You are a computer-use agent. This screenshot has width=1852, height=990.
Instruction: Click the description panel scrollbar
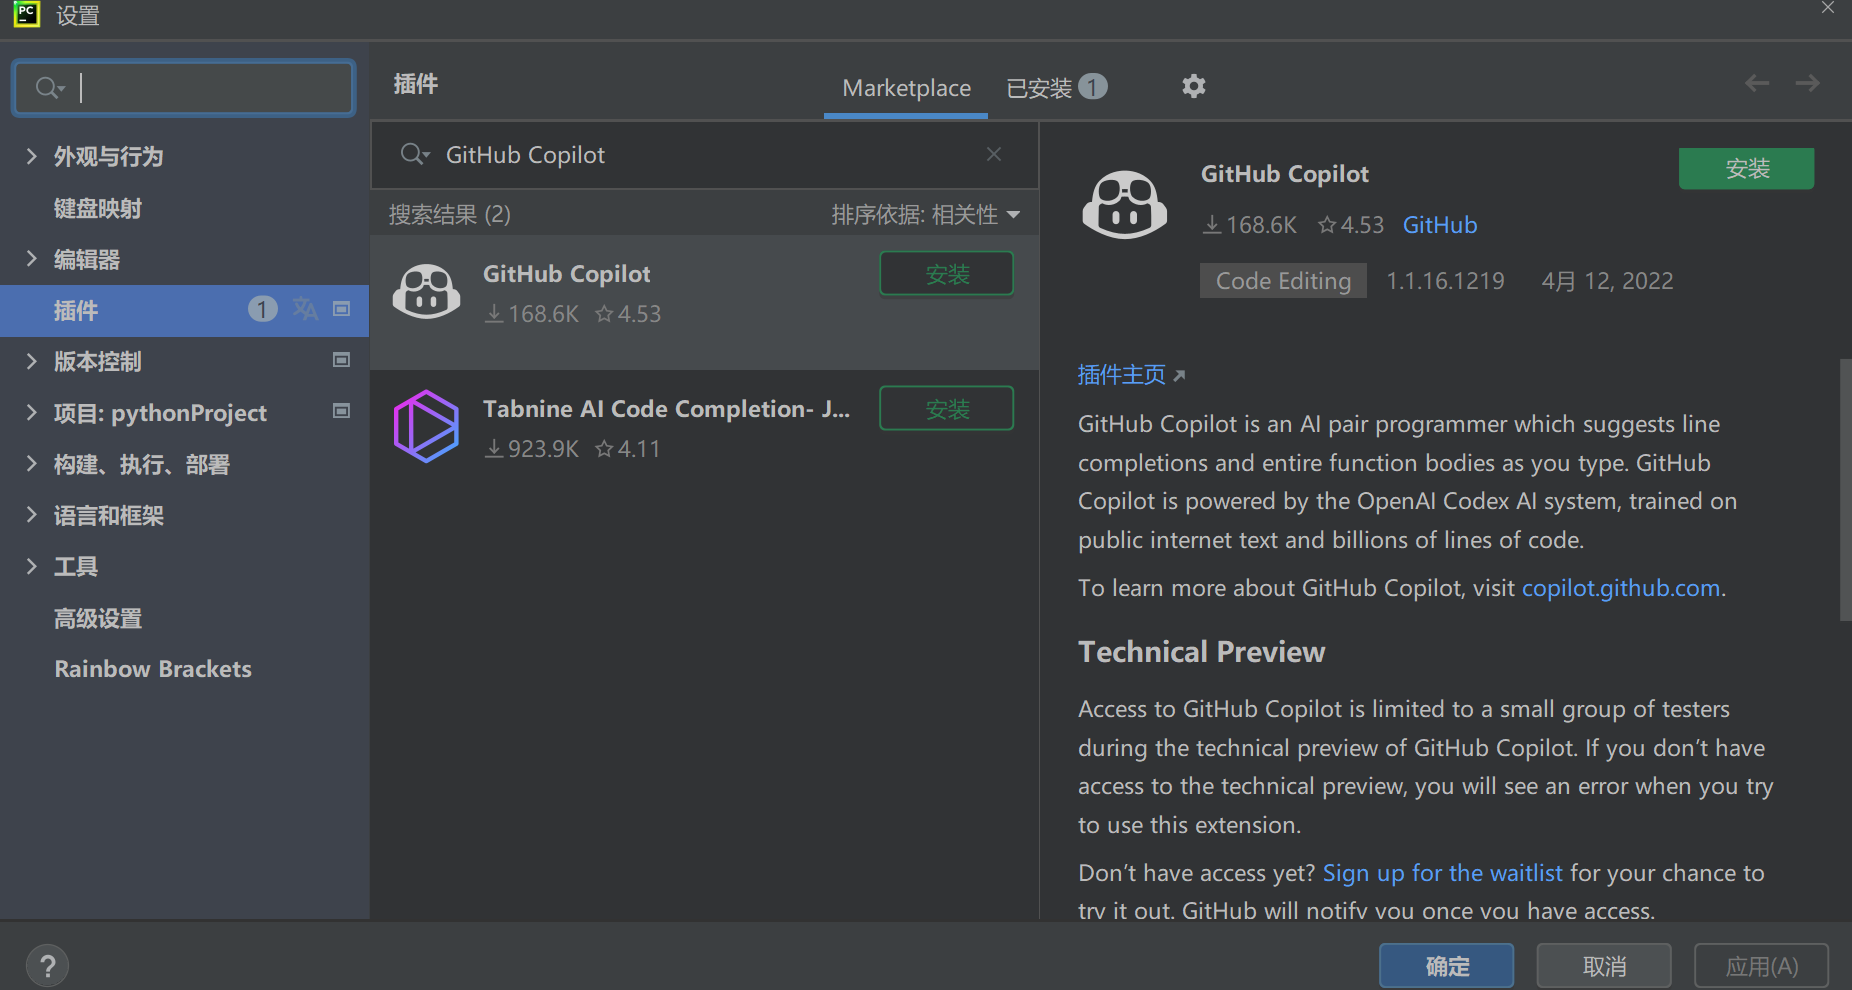coord(1845,490)
